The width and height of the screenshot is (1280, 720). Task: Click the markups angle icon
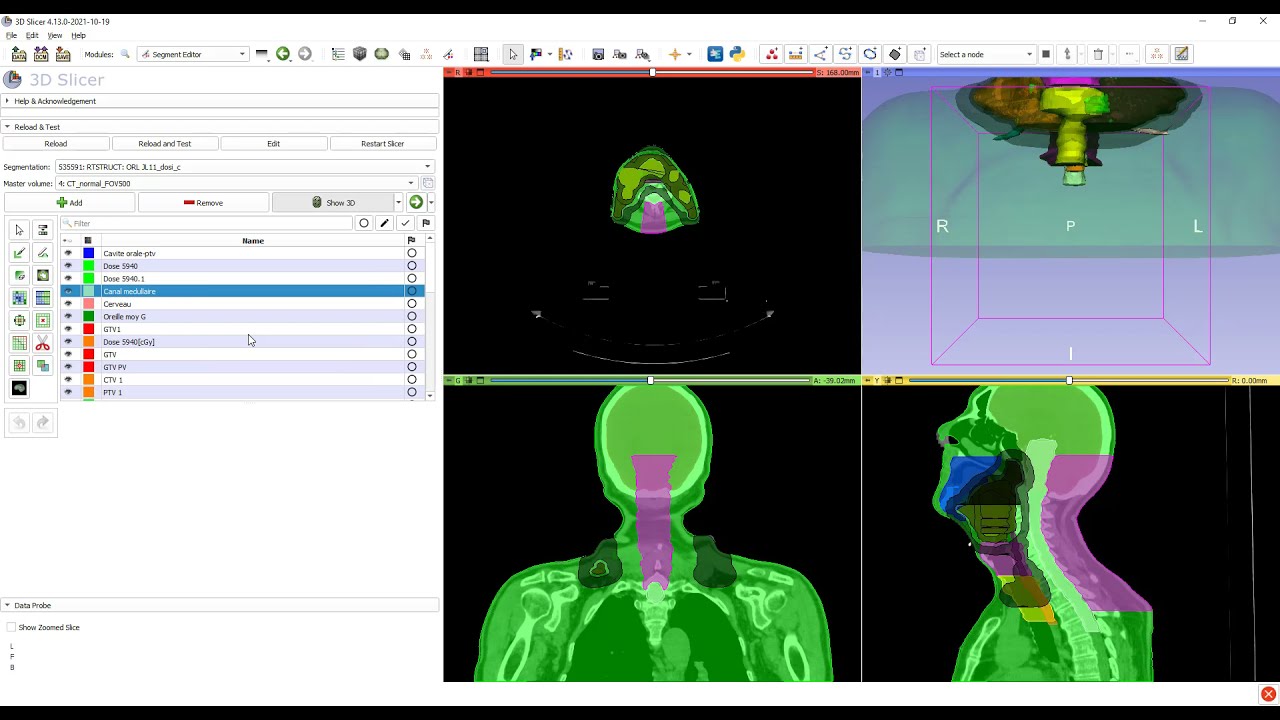pyautogui.click(x=821, y=54)
